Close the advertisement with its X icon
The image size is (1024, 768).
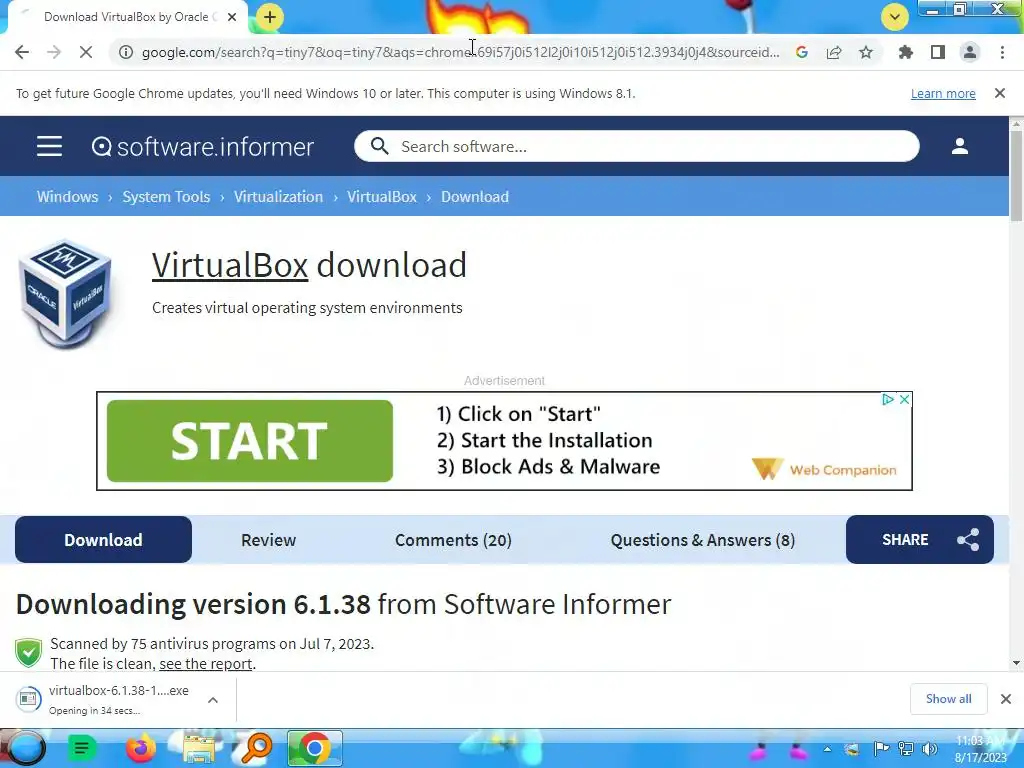coord(904,399)
